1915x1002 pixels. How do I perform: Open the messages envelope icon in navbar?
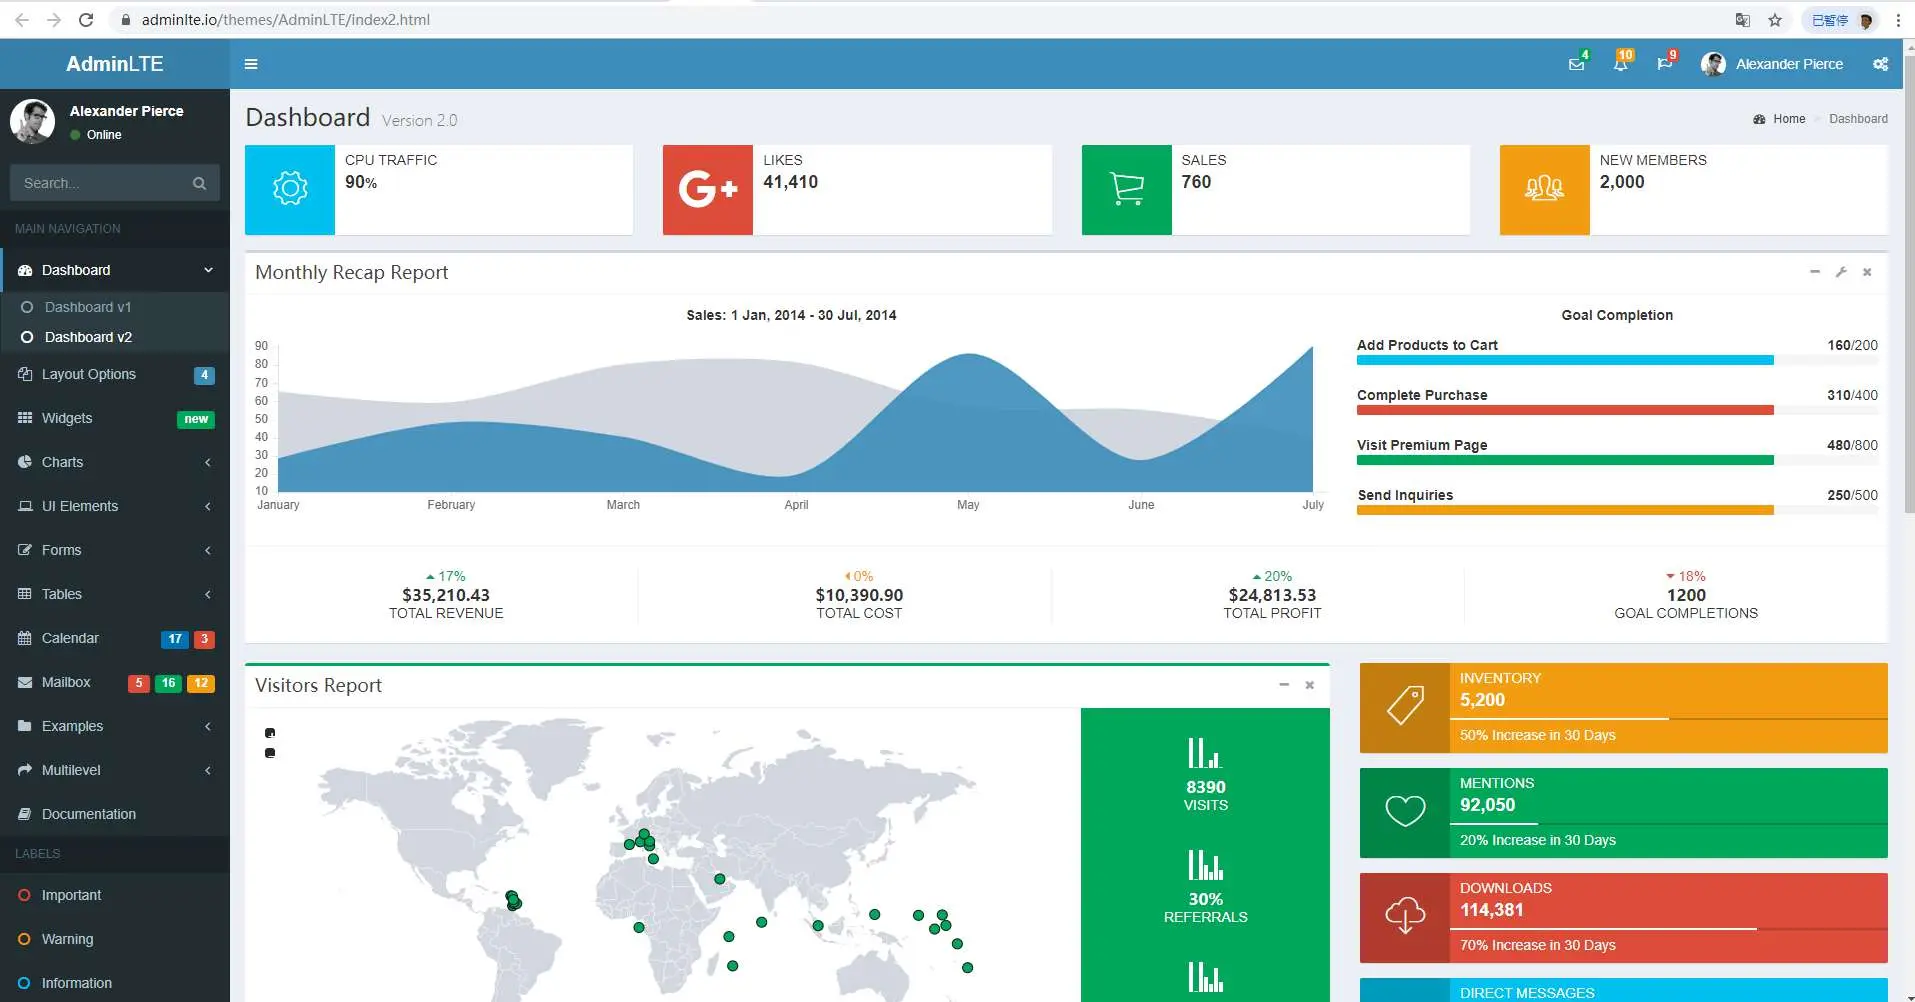tap(1576, 64)
